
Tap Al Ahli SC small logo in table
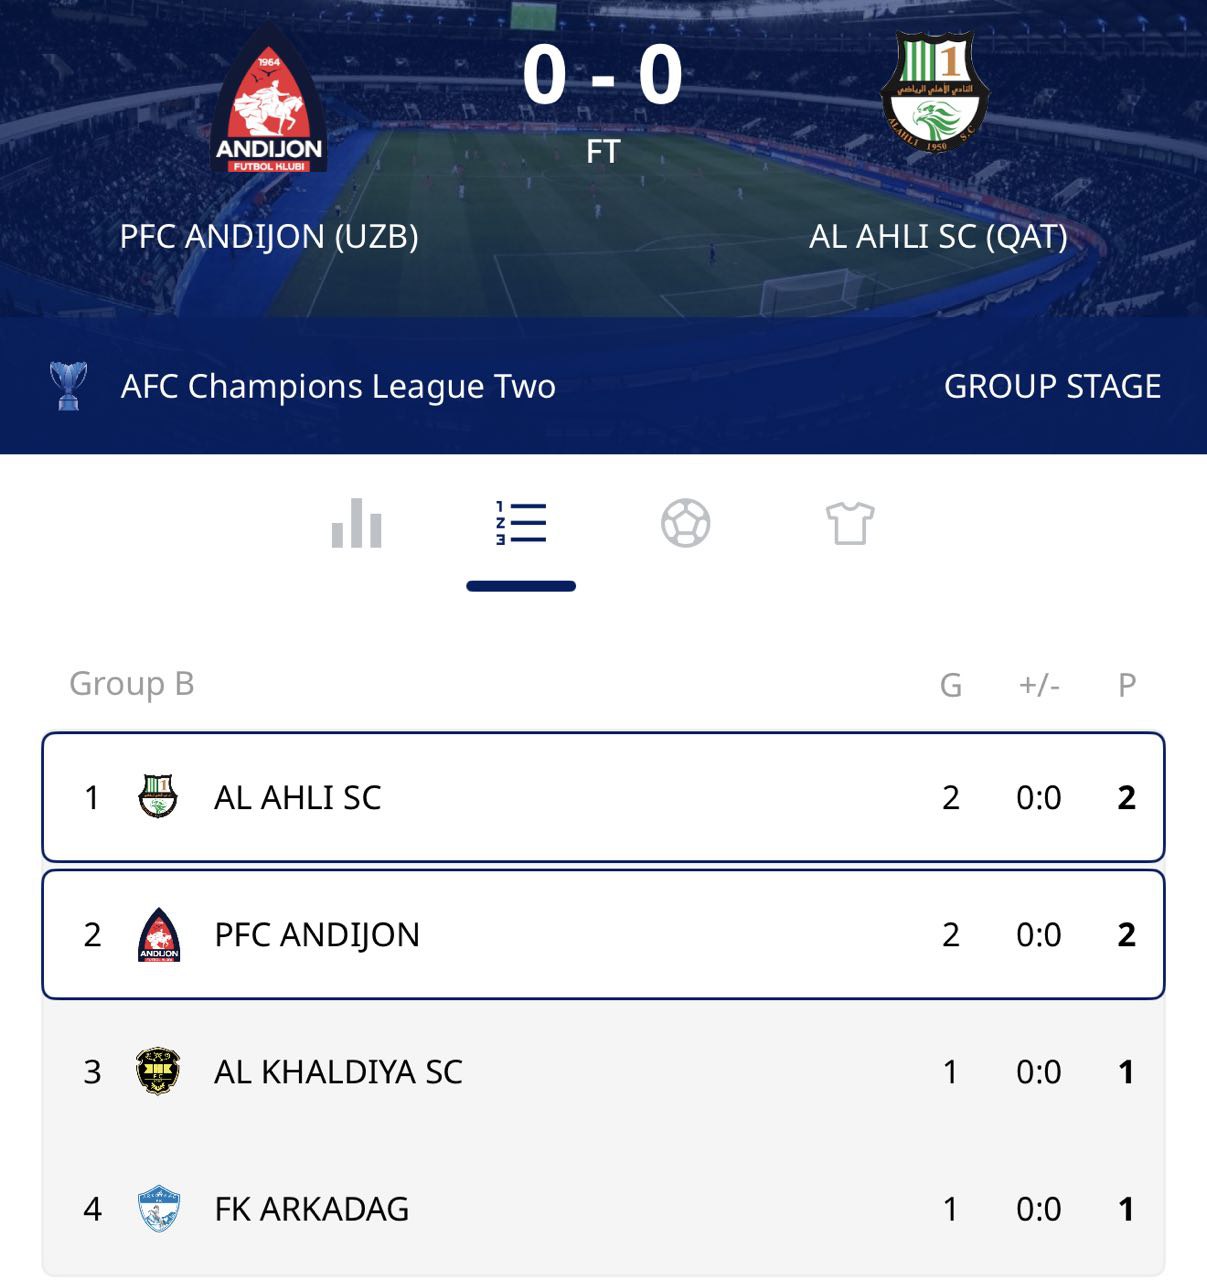pyautogui.click(x=158, y=797)
